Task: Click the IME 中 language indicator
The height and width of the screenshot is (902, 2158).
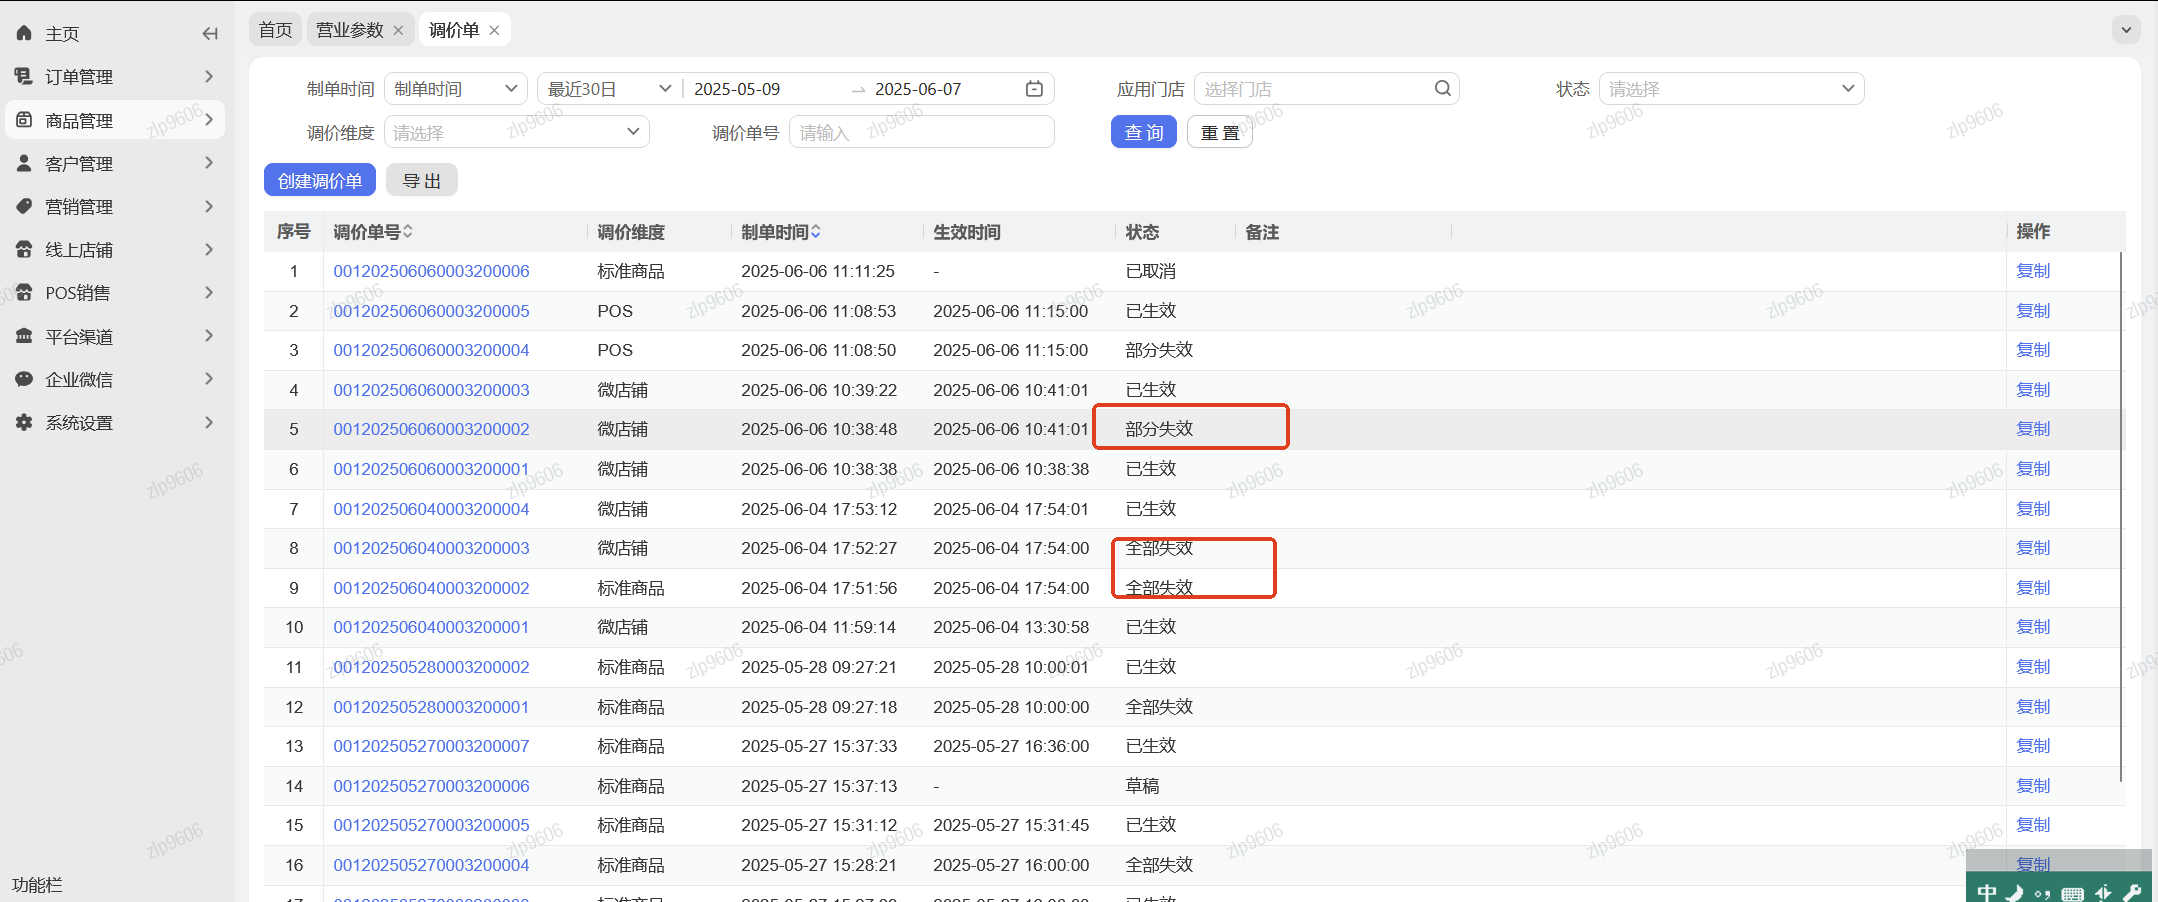Action: (1986, 892)
